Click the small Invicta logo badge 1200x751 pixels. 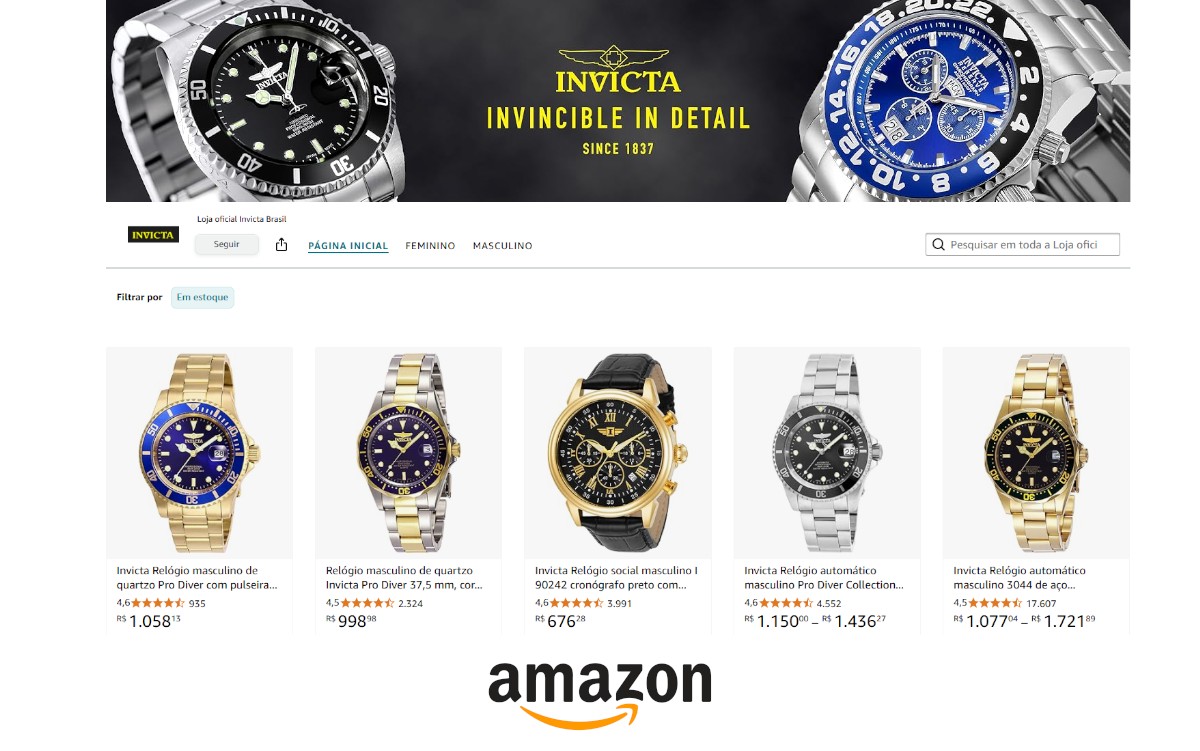click(x=153, y=235)
